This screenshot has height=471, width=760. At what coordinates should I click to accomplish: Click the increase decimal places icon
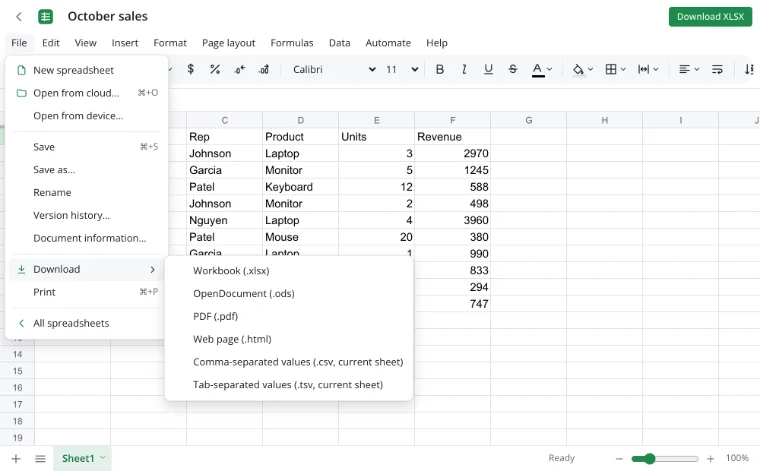click(264, 69)
